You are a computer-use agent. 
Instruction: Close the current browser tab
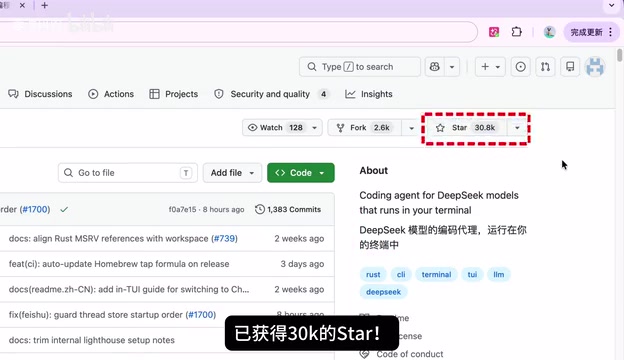coord(22,6)
